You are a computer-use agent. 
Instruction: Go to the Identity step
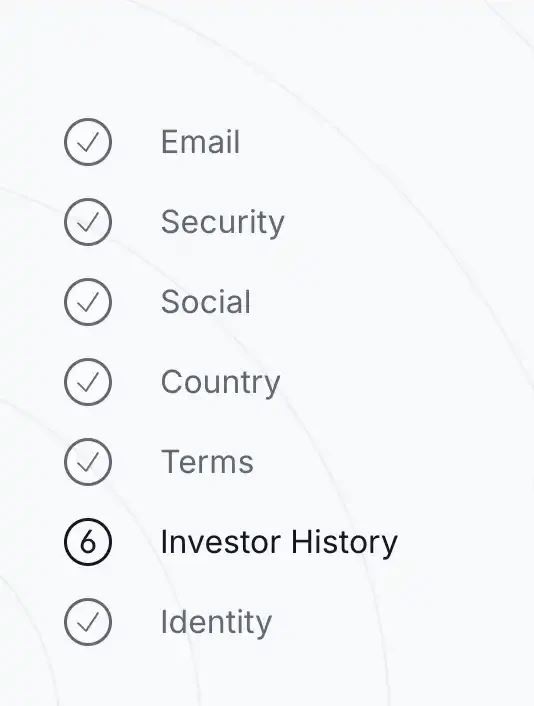[216, 623]
